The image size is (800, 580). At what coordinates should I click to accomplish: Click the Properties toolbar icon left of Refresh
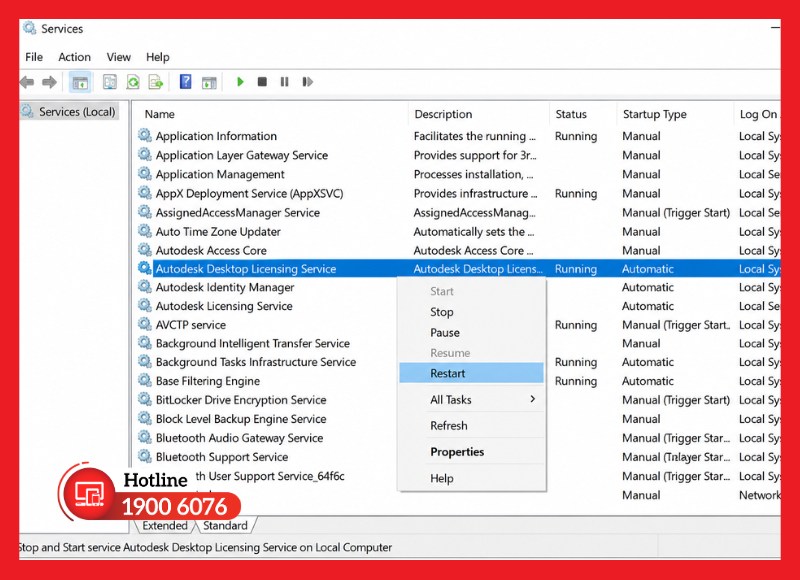(110, 82)
